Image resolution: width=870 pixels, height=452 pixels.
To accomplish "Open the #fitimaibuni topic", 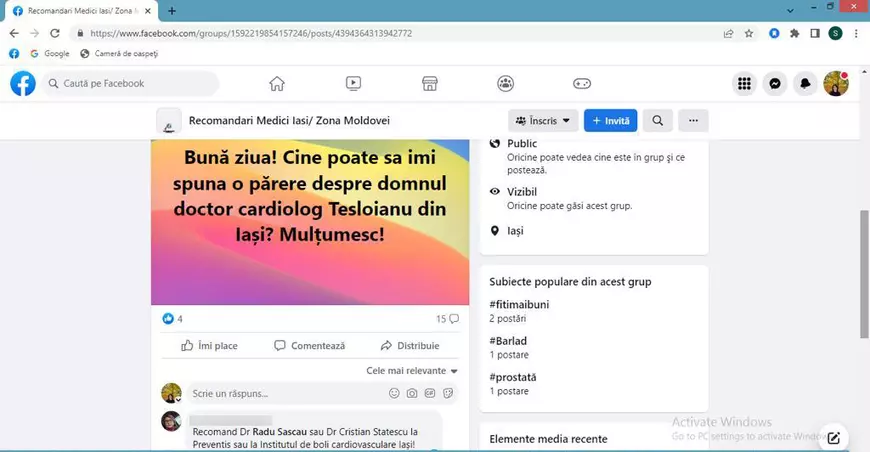I will tap(519, 304).
